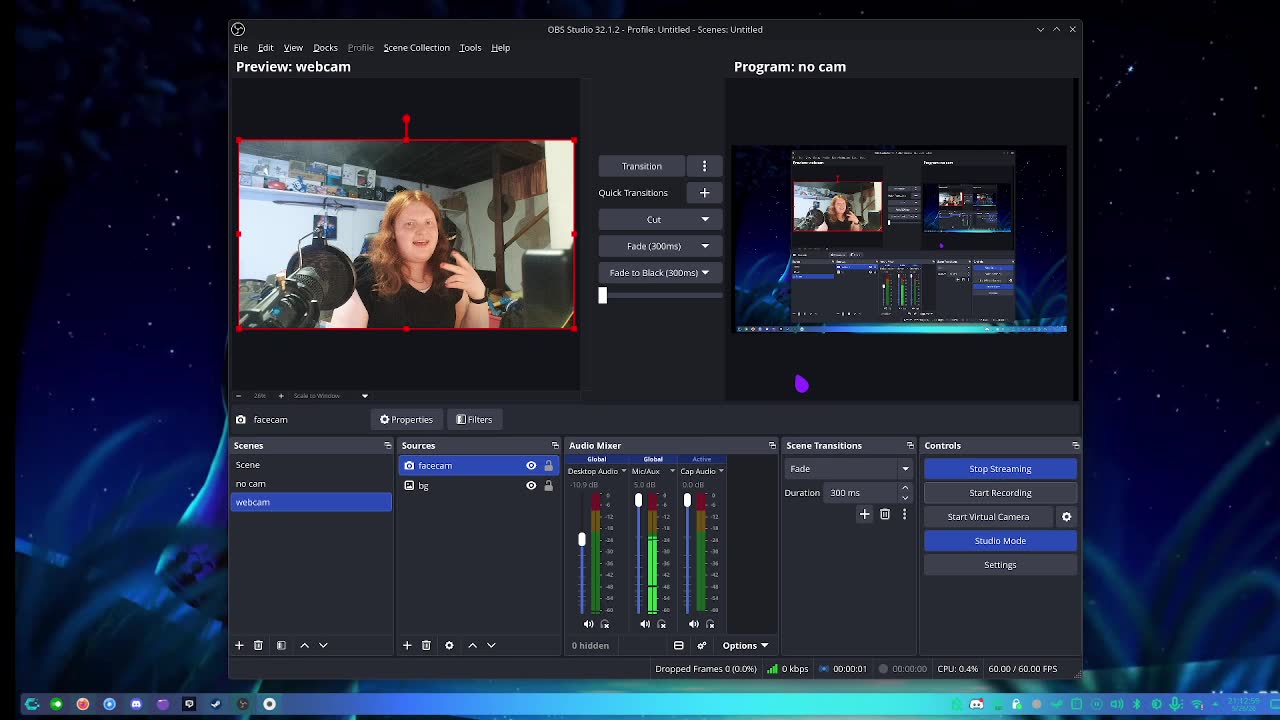This screenshot has width=1280, height=720.
Task: Lock the bg source
Action: 548,485
